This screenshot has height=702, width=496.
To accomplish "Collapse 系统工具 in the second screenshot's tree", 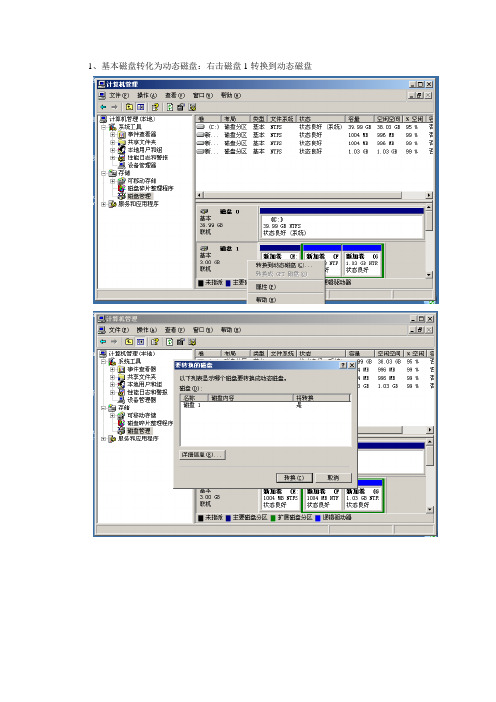I will (x=104, y=361).
